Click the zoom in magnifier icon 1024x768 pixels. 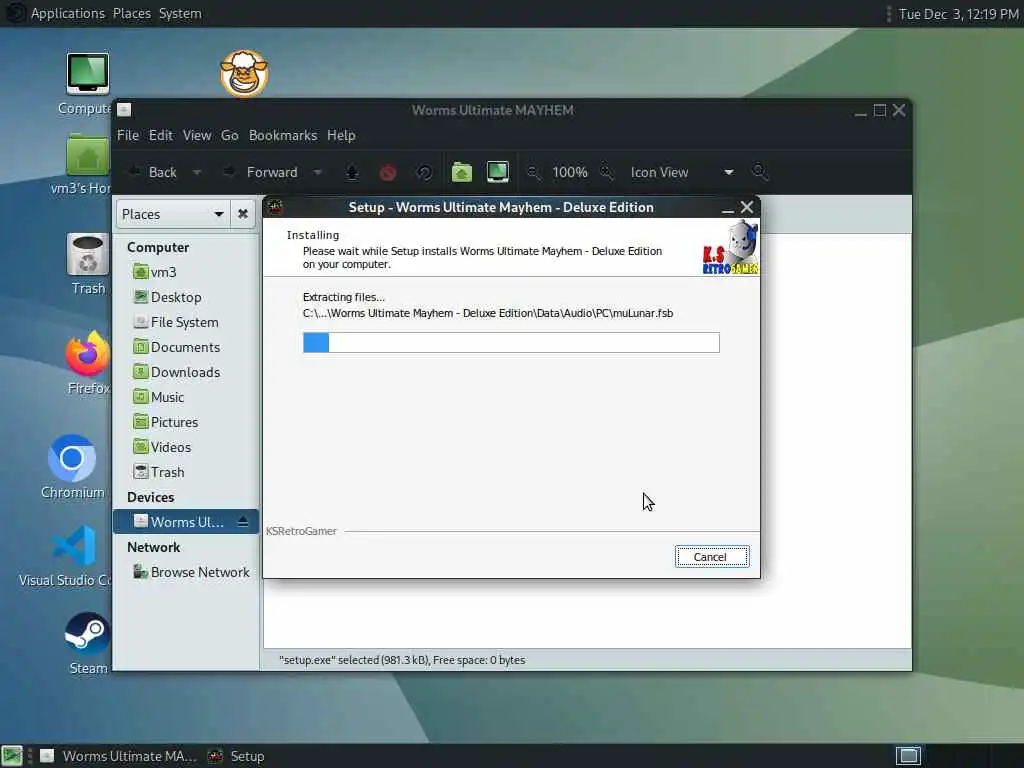pyautogui.click(x=607, y=172)
